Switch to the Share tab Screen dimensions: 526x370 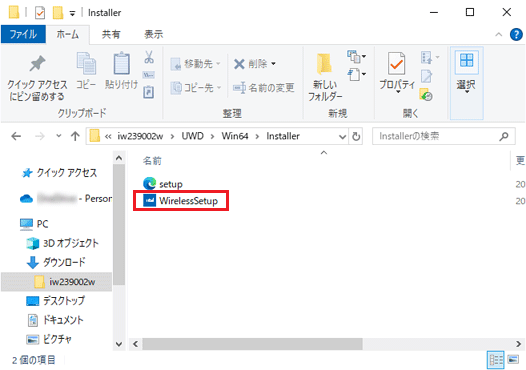tap(111, 34)
